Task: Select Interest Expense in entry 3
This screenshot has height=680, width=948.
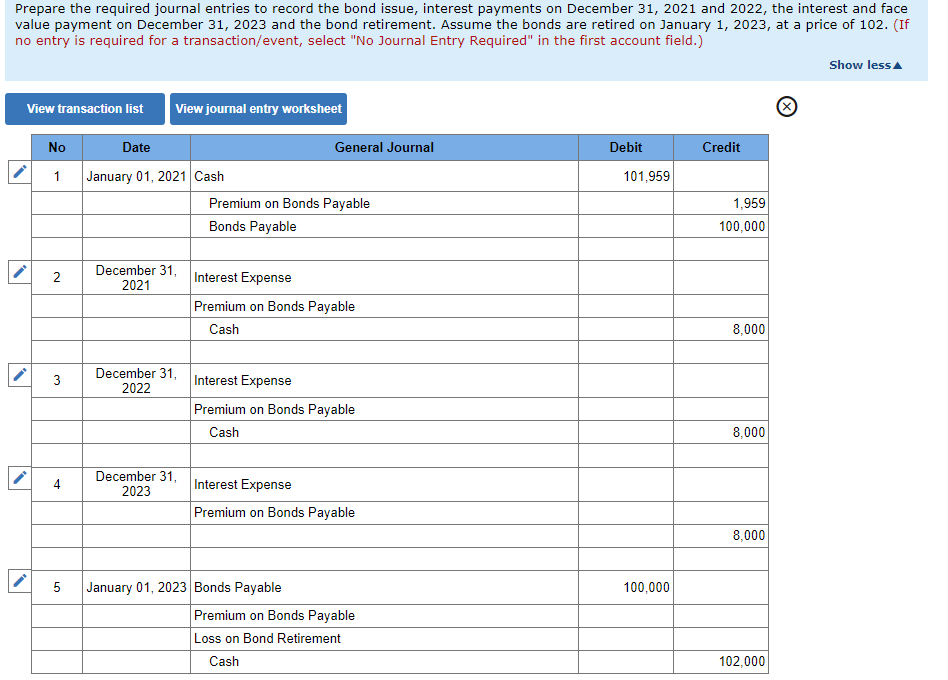Action: (384, 381)
